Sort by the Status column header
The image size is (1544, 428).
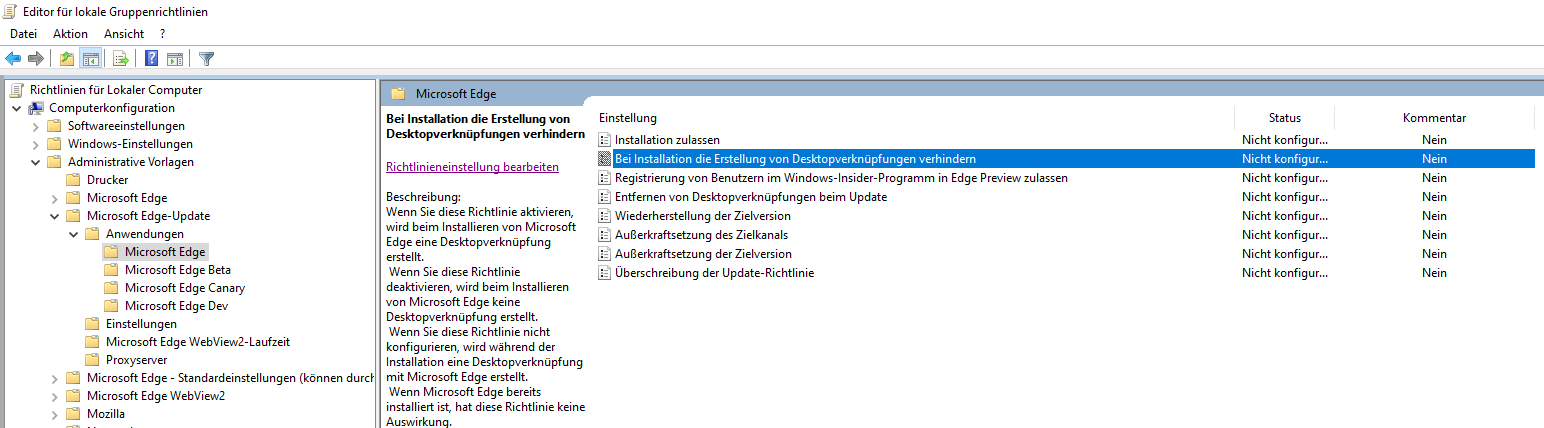pos(1285,118)
